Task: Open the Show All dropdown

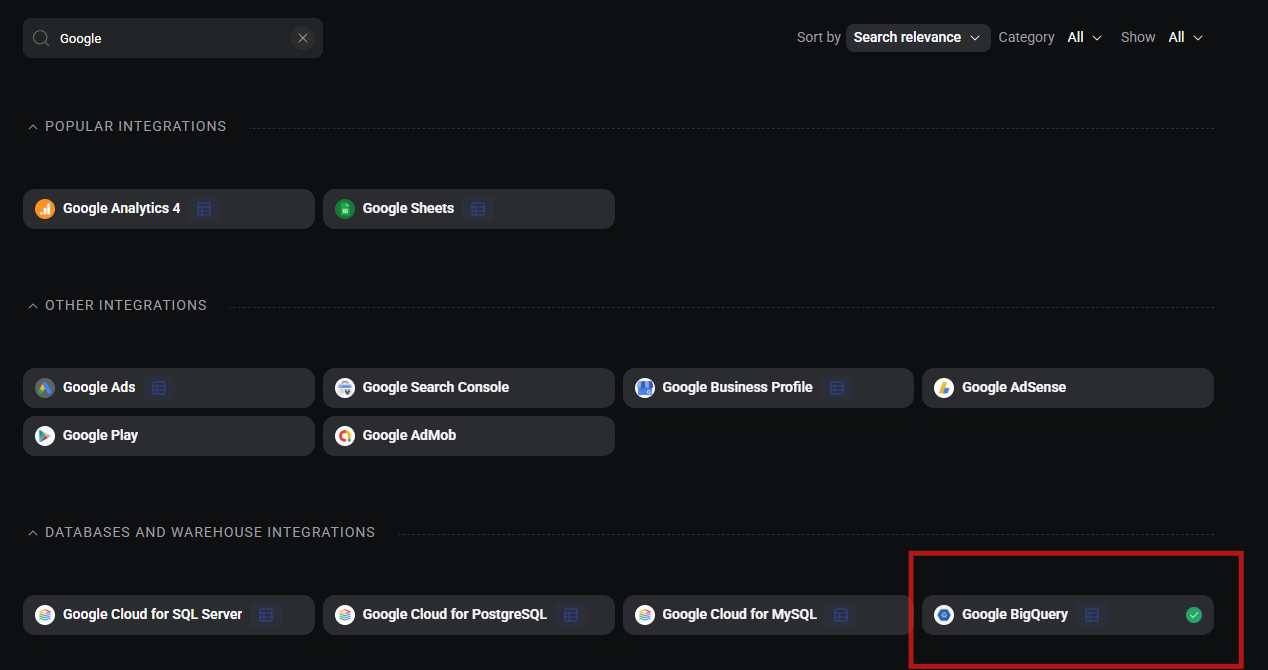Action: (1185, 38)
